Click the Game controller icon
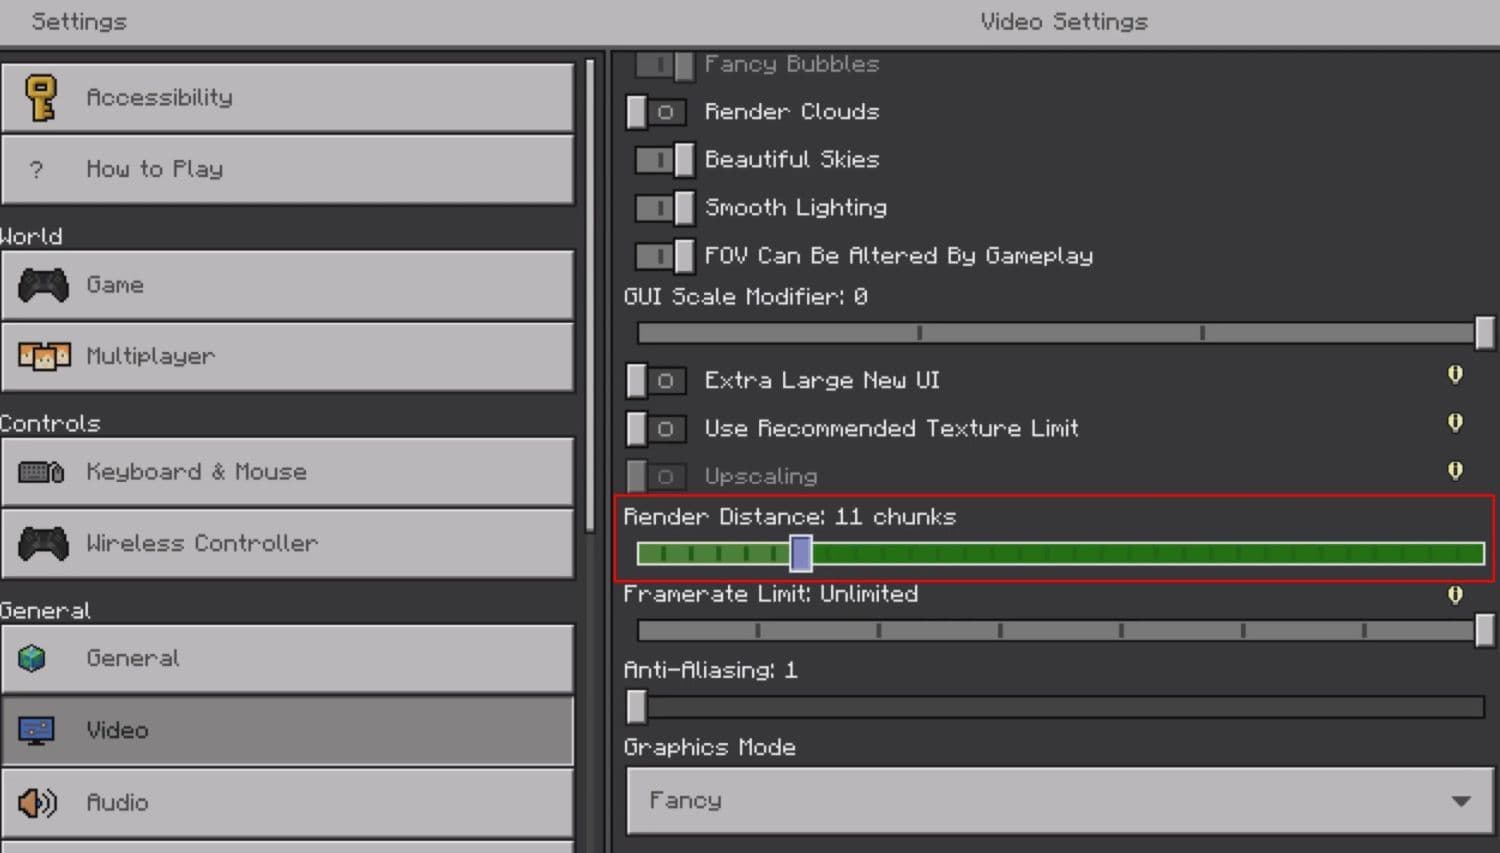The image size is (1500, 853). [x=43, y=285]
